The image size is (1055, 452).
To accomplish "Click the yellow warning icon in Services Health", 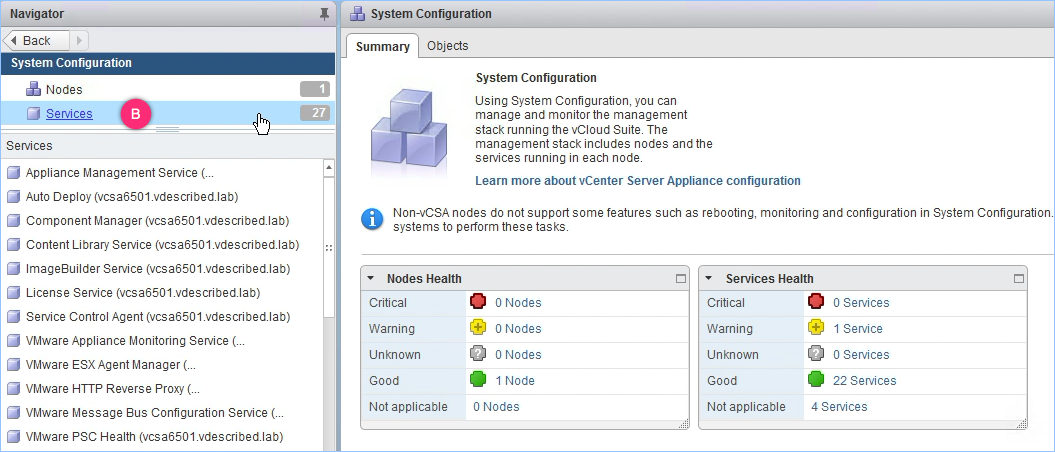I will pyautogui.click(x=816, y=328).
